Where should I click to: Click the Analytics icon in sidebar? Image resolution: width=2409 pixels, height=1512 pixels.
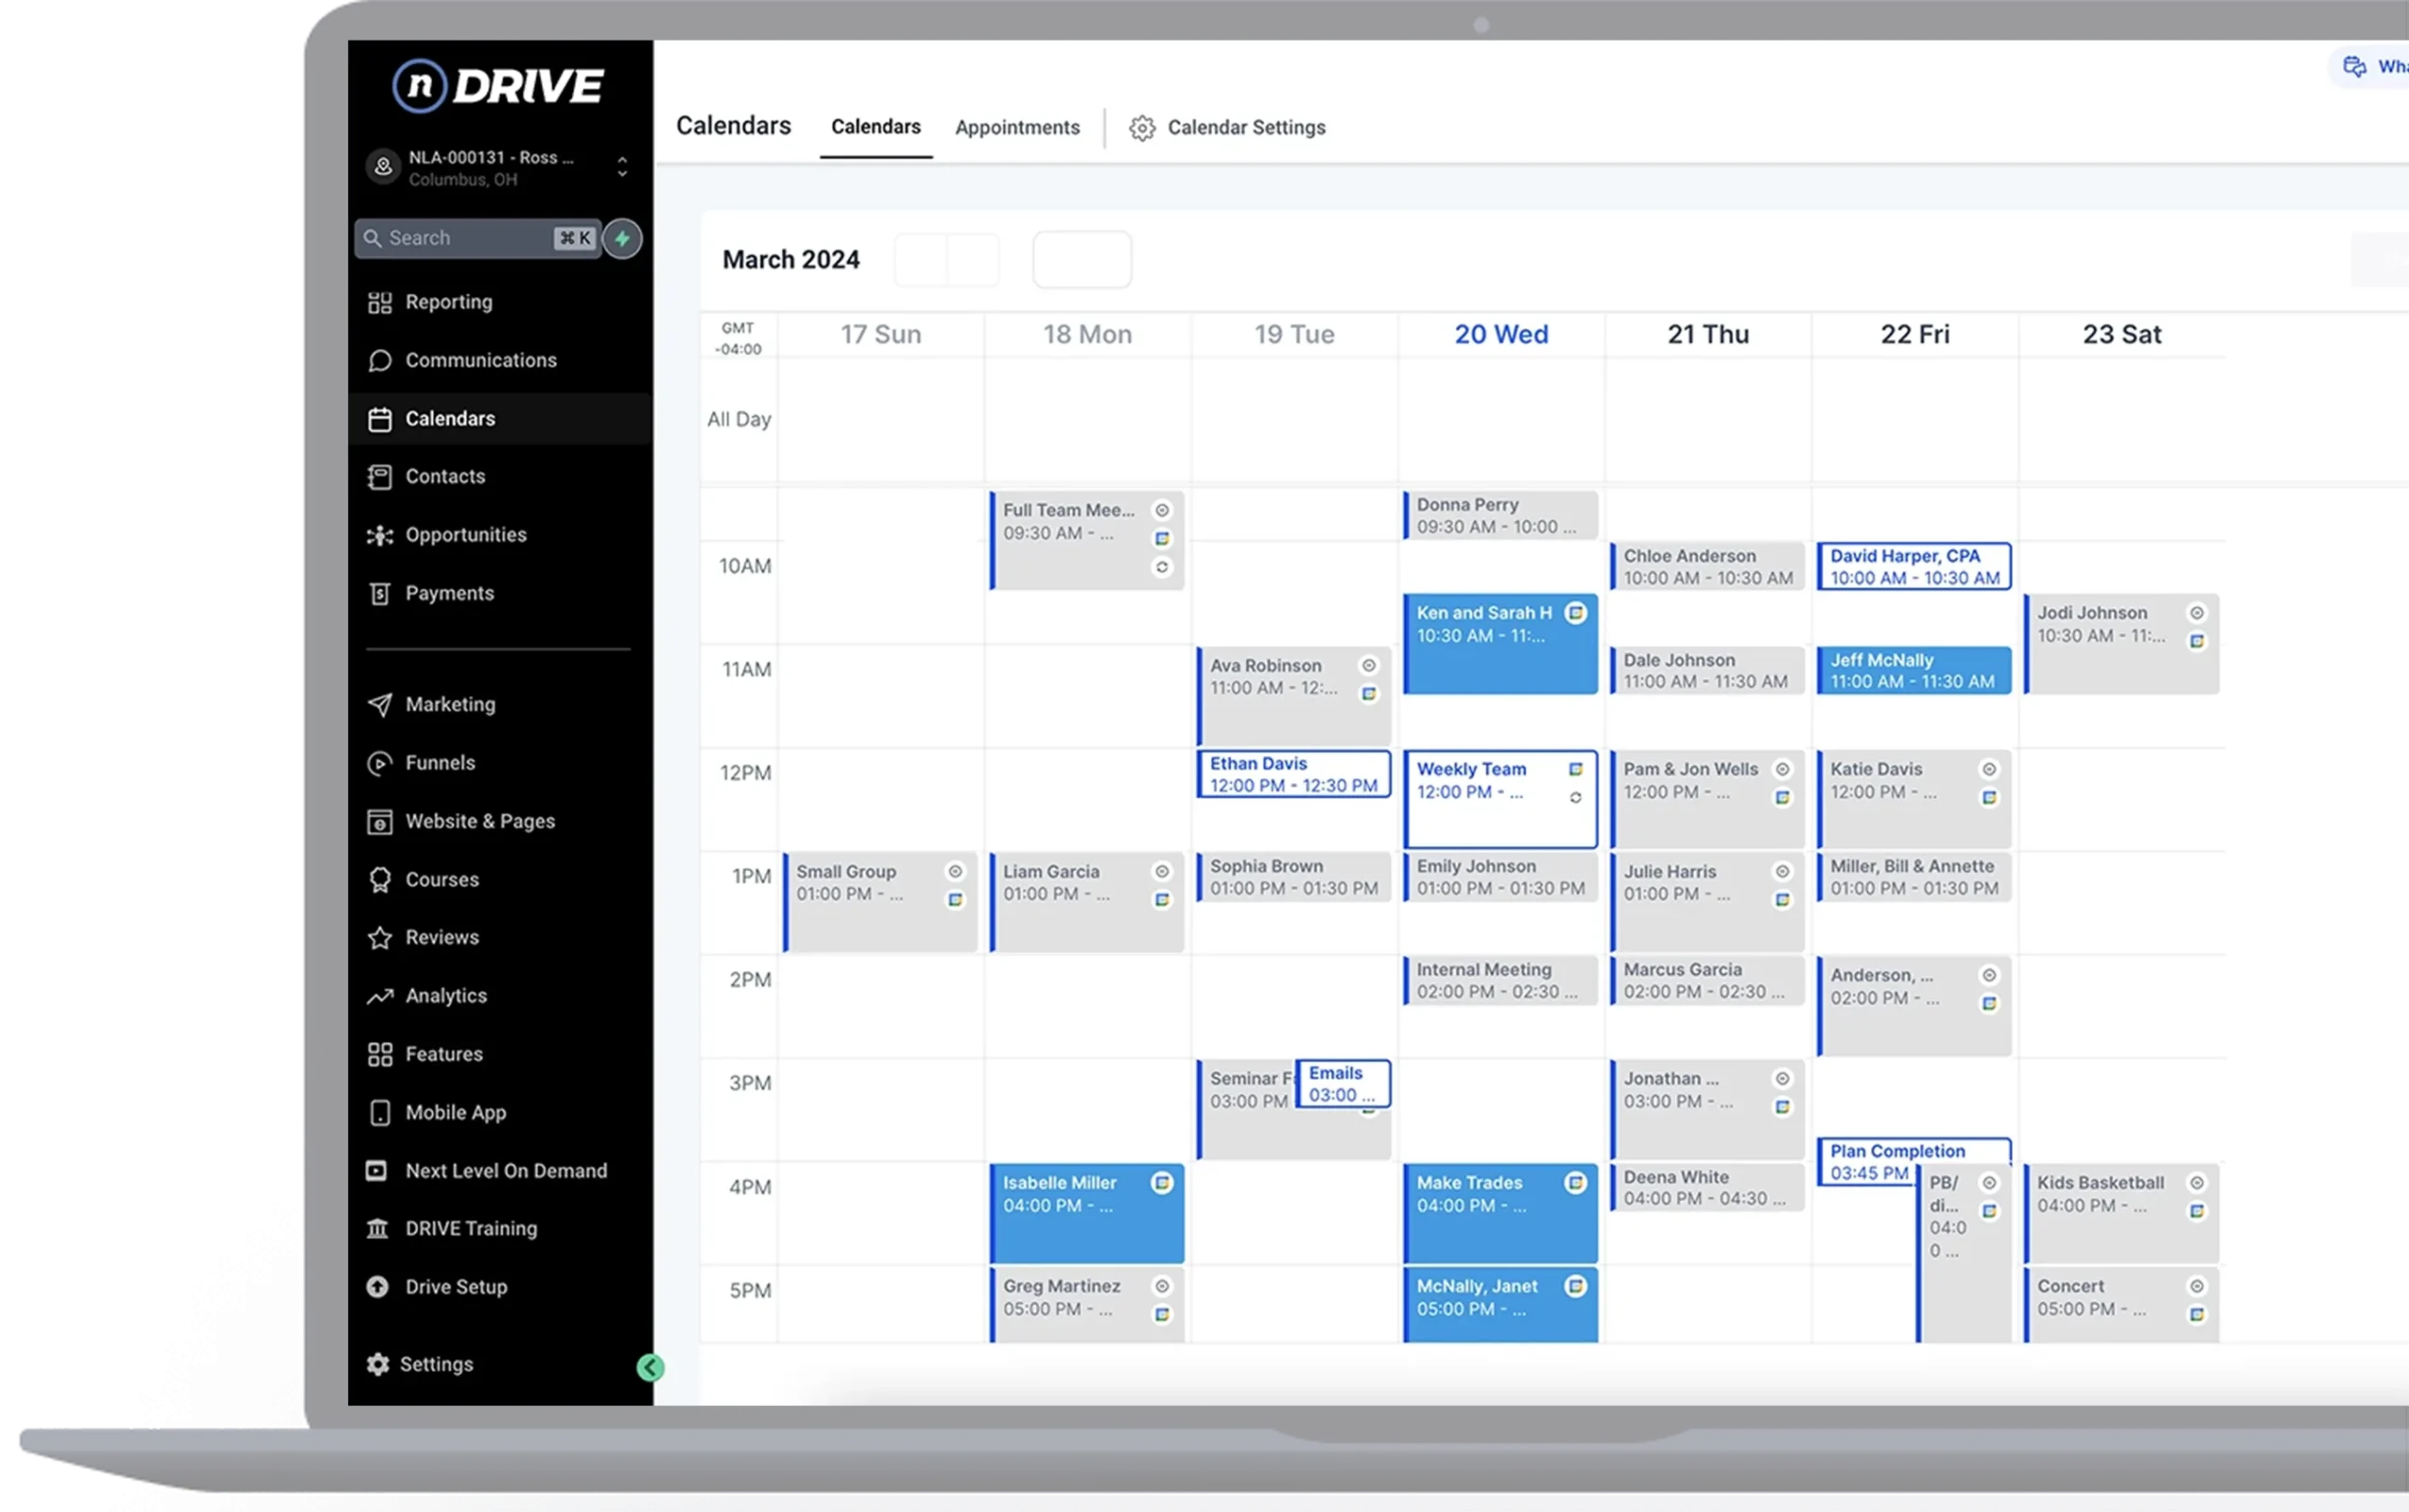click(380, 995)
